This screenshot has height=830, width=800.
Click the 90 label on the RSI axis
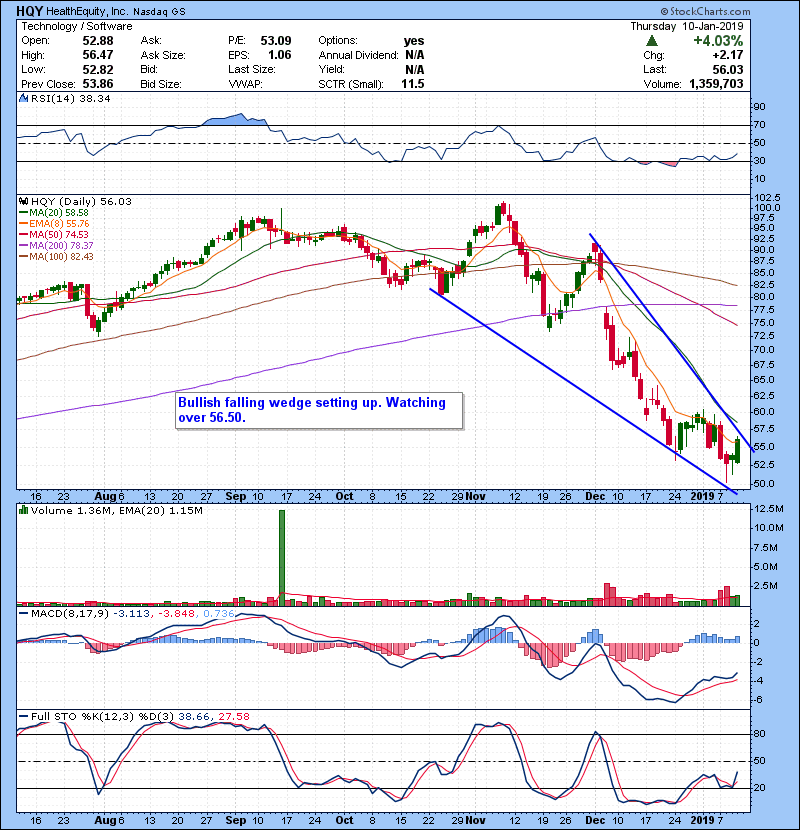click(x=759, y=107)
